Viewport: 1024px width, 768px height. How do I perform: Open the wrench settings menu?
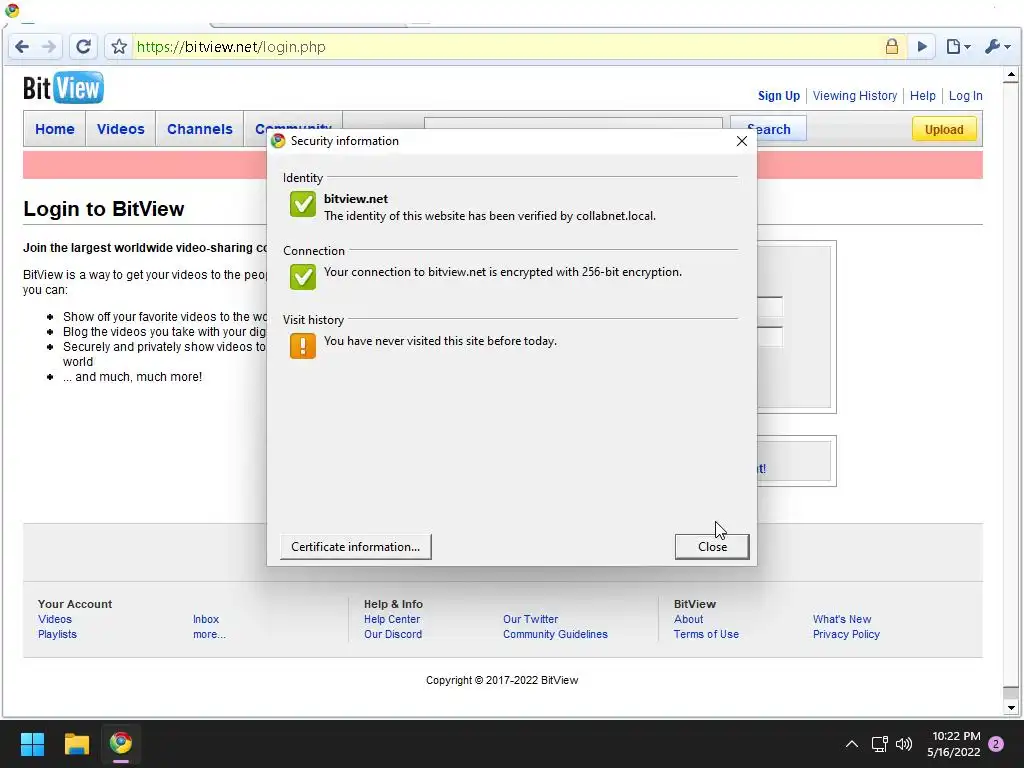tap(997, 46)
